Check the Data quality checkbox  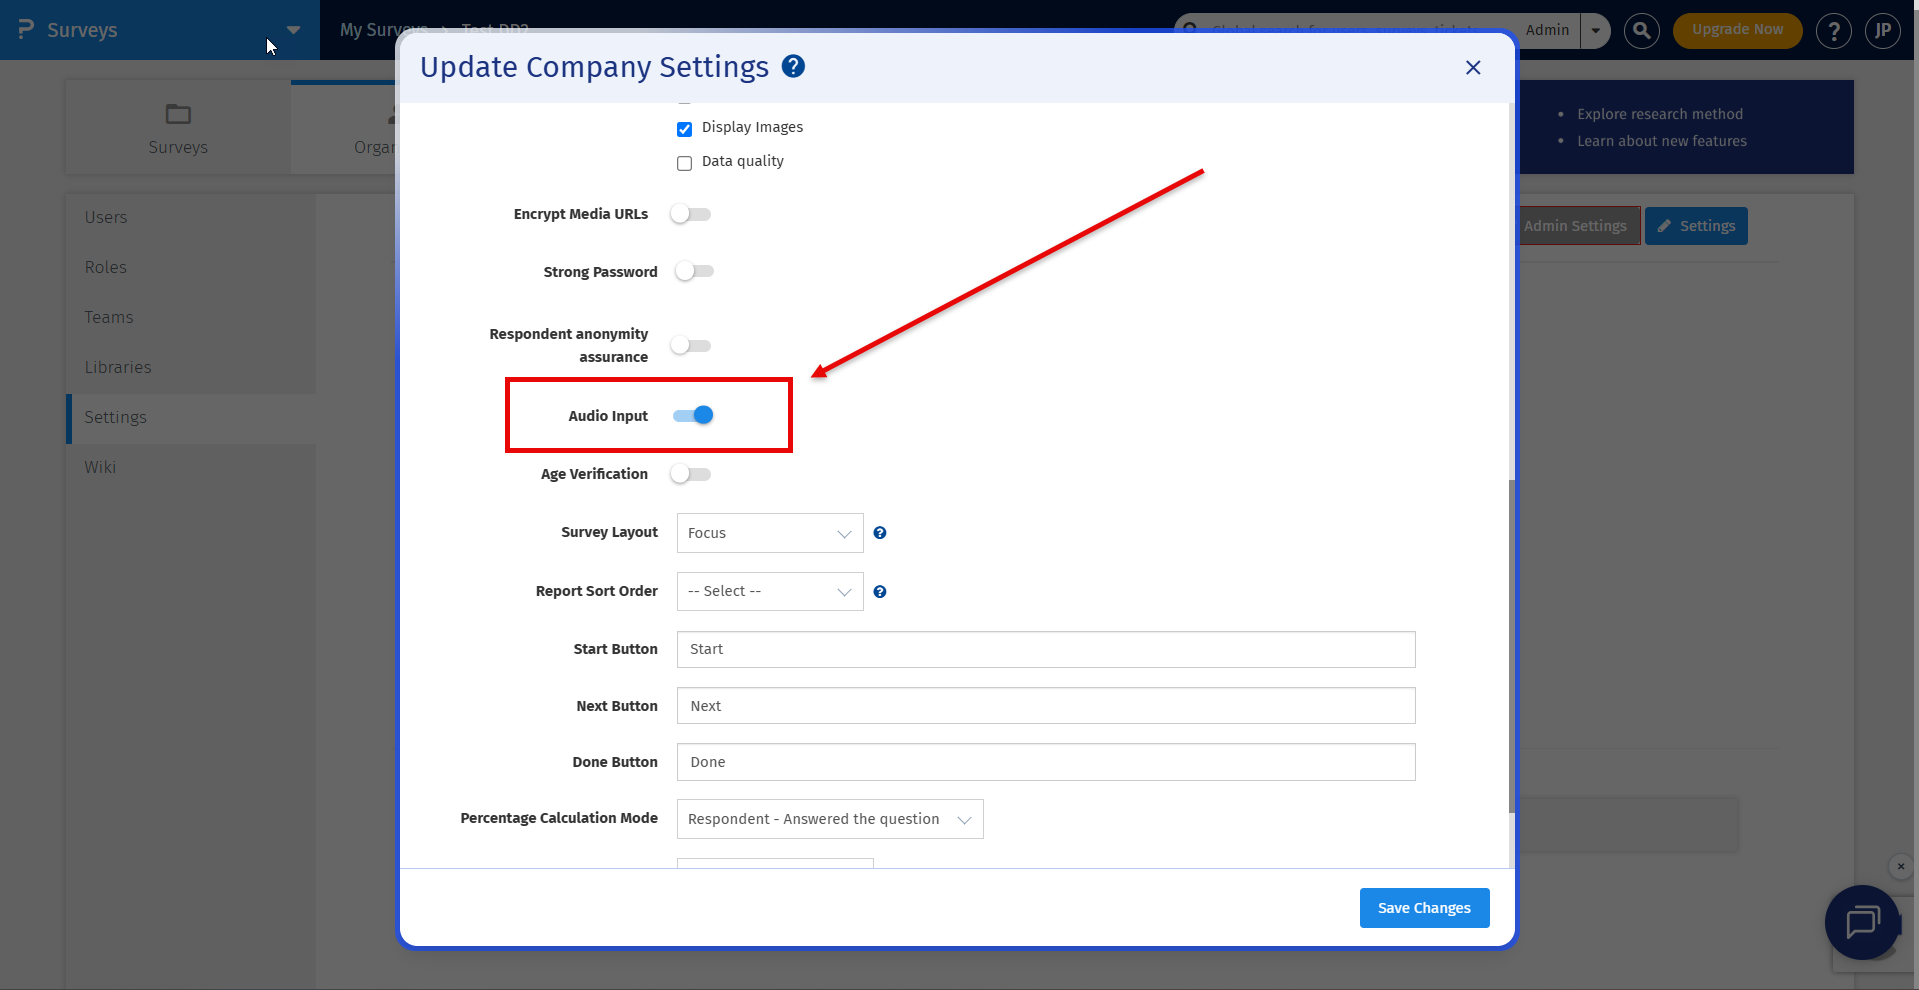(x=684, y=163)
